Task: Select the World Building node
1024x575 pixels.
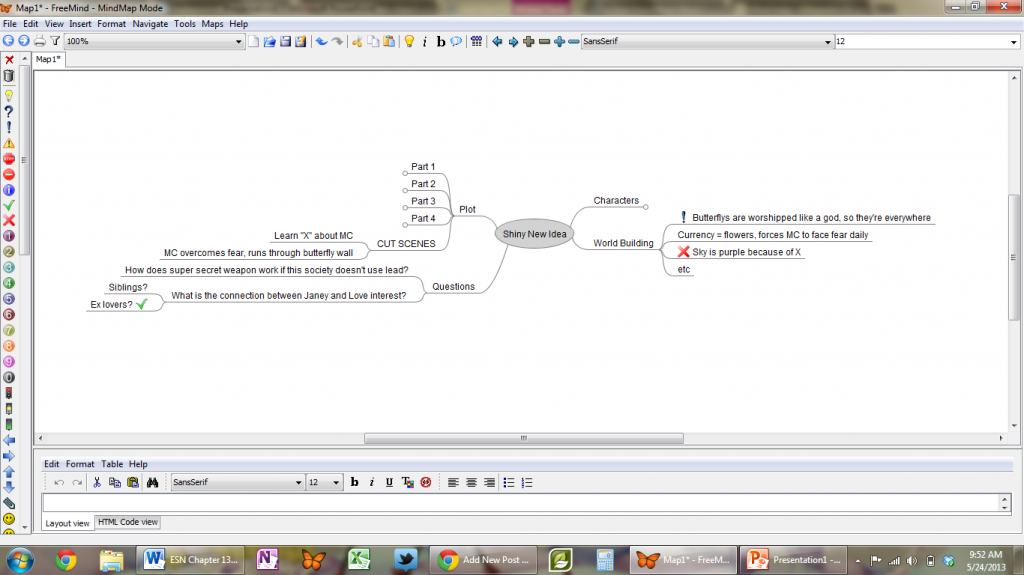Action: pos(623,243)
